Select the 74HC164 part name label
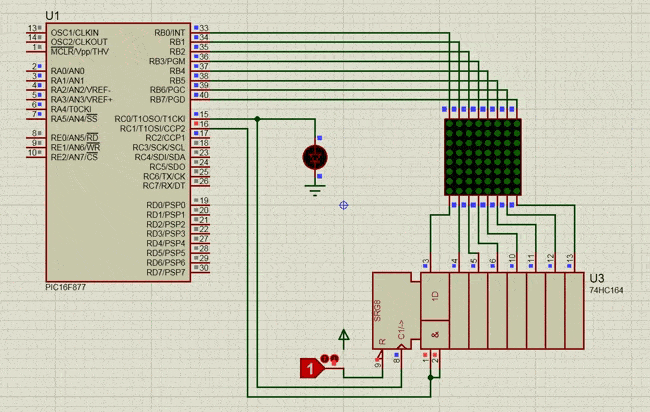The width and height of the screenshot is (650, 412). [606, 290]
